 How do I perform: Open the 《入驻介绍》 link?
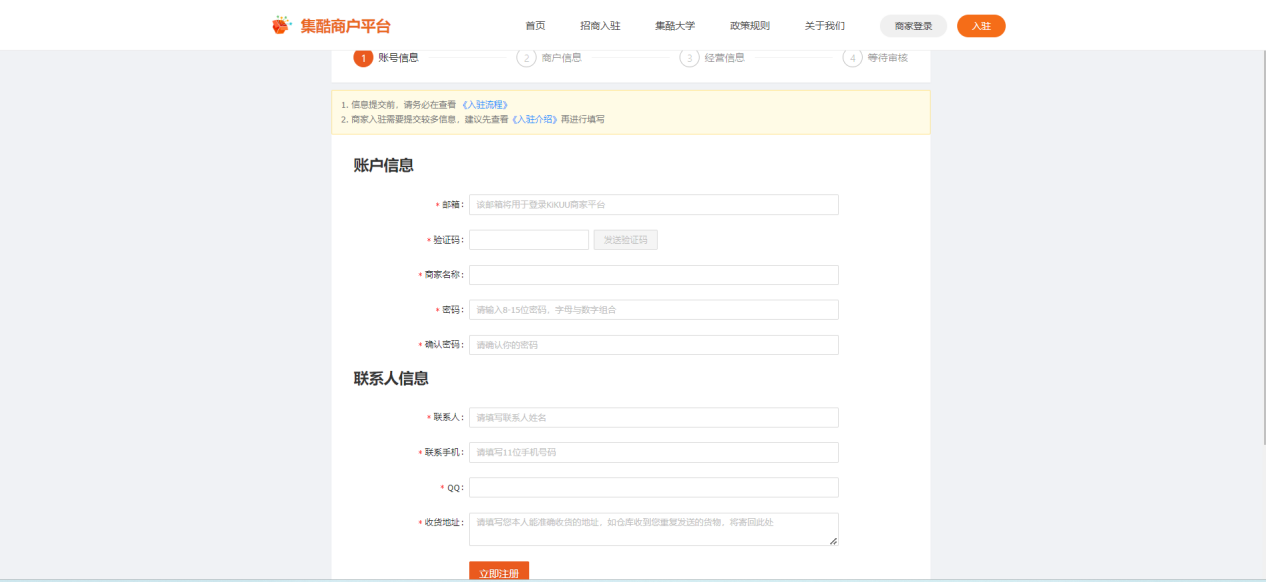pos(534,119)
